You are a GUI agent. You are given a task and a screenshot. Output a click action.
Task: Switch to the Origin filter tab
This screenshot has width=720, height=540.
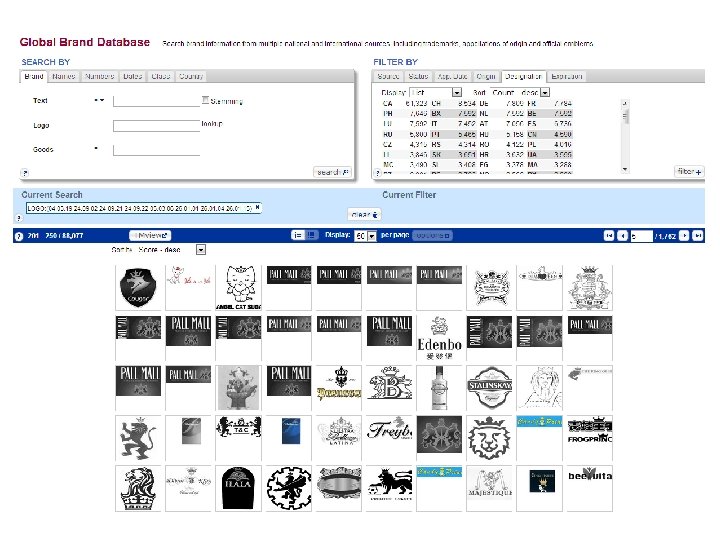point(486,76)
